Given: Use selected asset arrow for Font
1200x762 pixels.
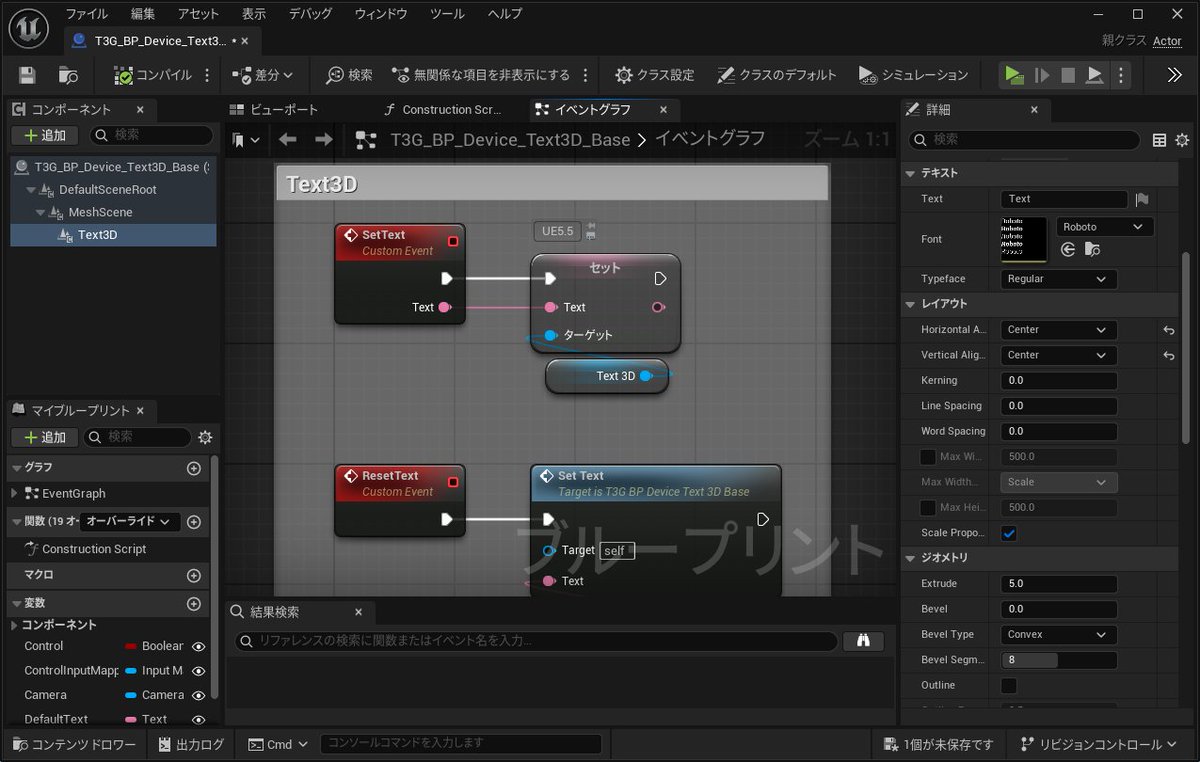Looking at the screenshot, I should tap(1068, 250).
